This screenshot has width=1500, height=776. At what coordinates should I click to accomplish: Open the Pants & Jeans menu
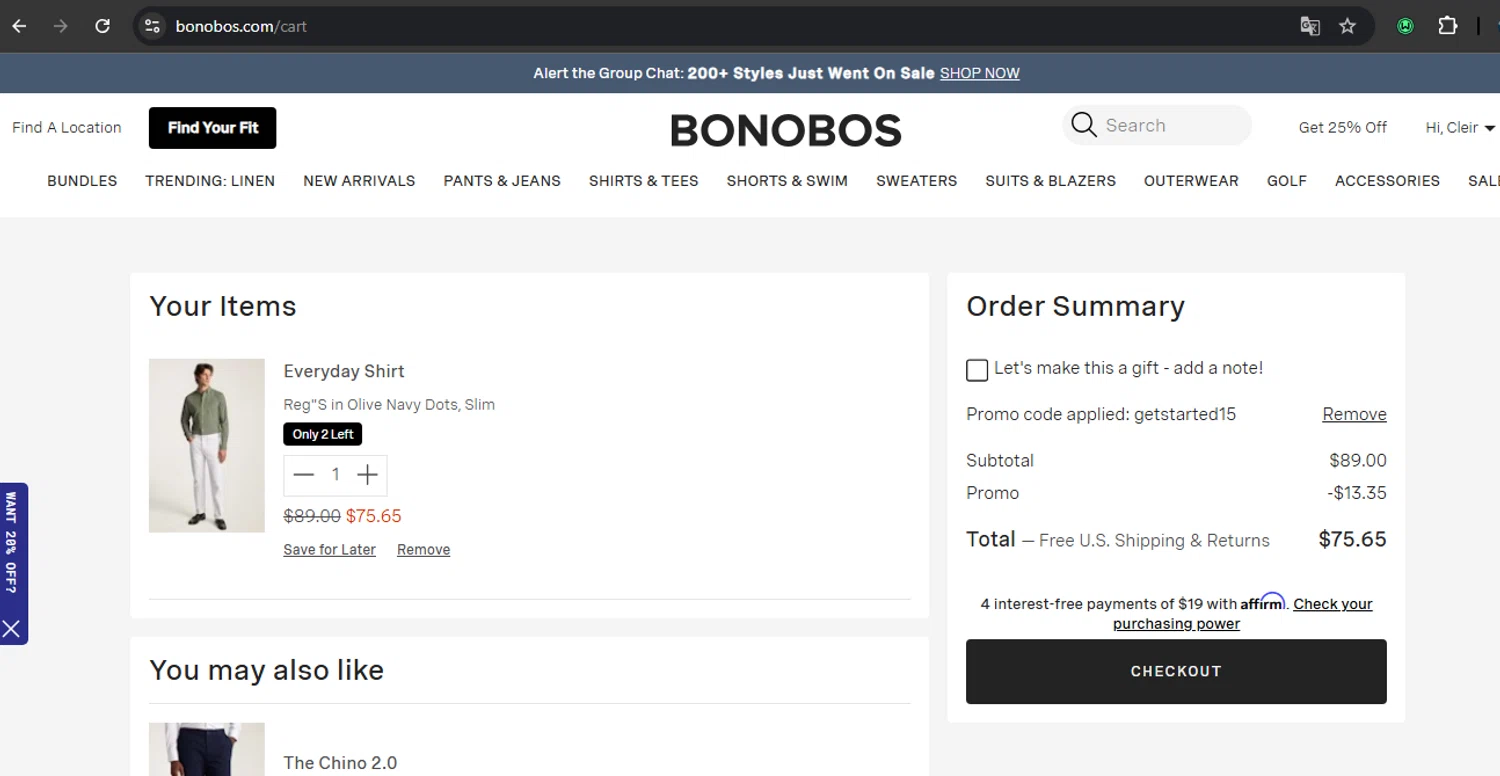tap(502, 181)
